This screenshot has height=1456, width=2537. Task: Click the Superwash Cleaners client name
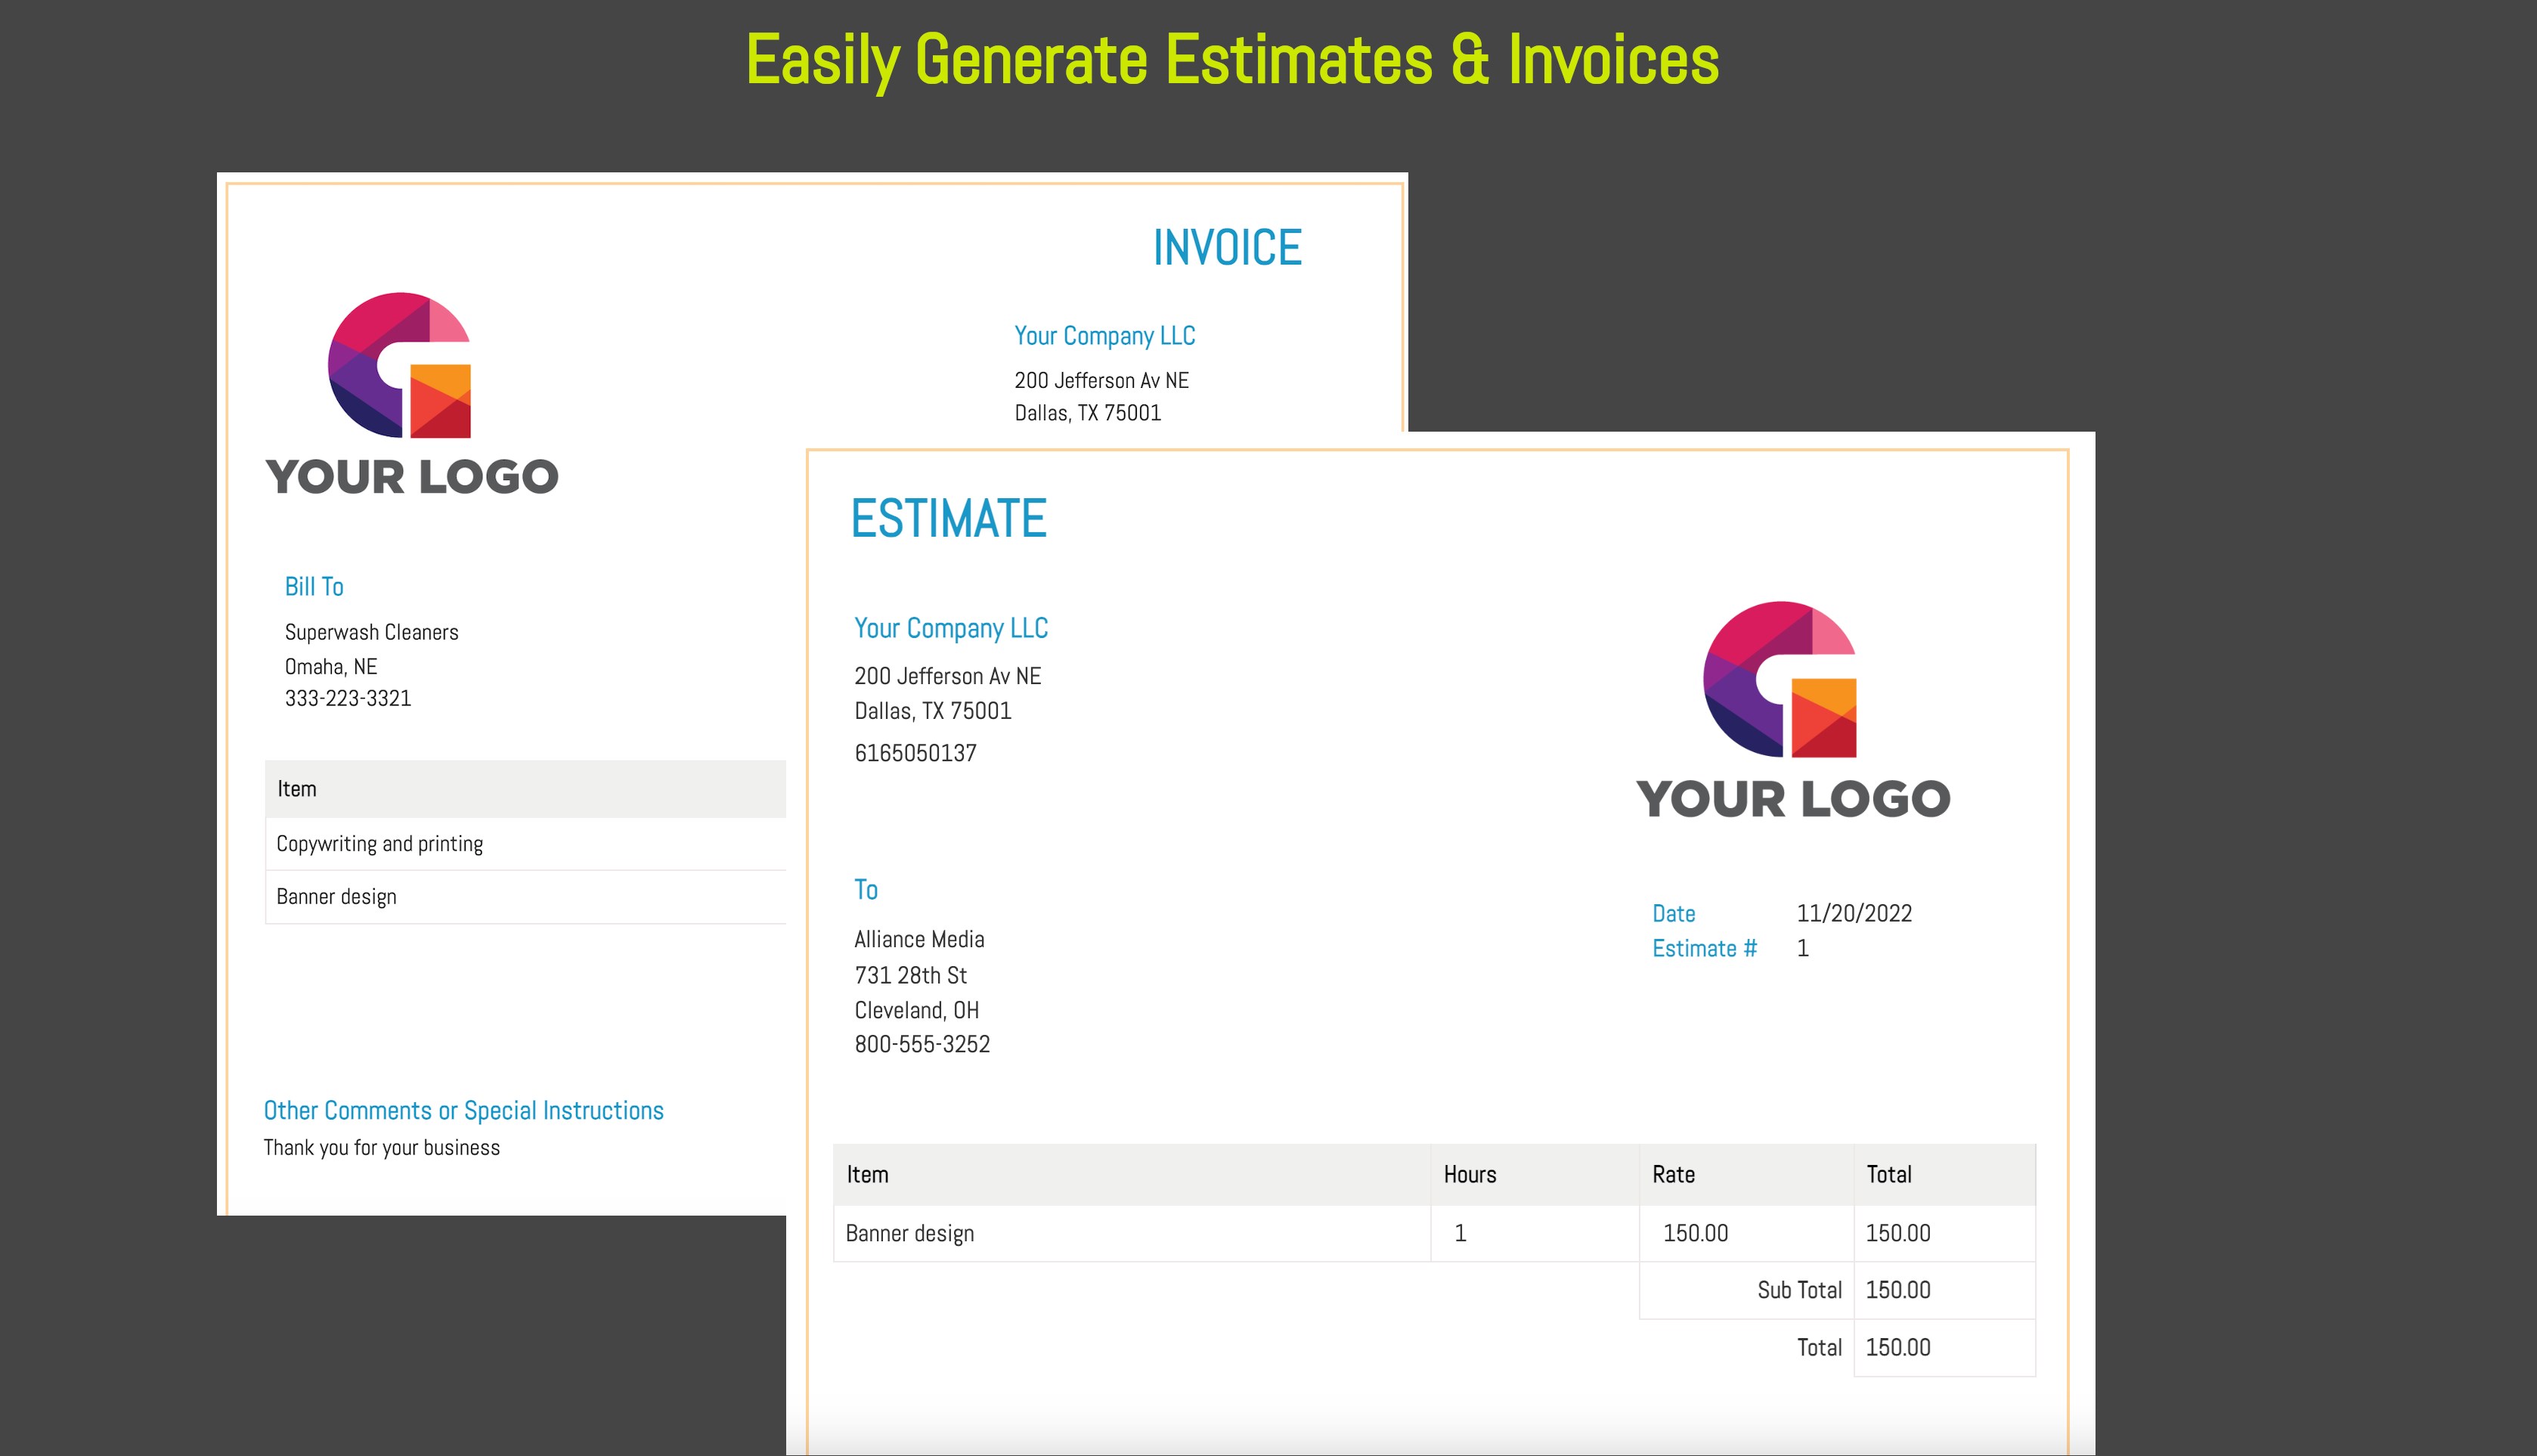coord(371,632)
